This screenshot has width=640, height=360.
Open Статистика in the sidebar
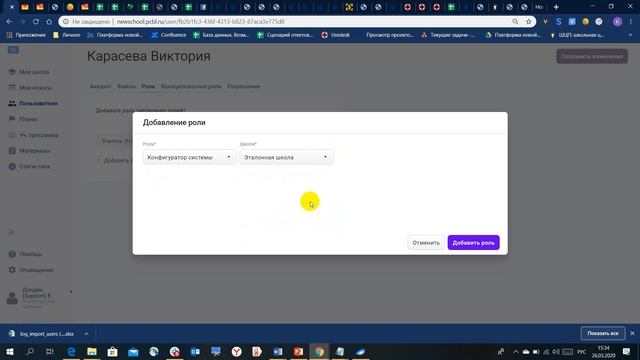(34, 167)
